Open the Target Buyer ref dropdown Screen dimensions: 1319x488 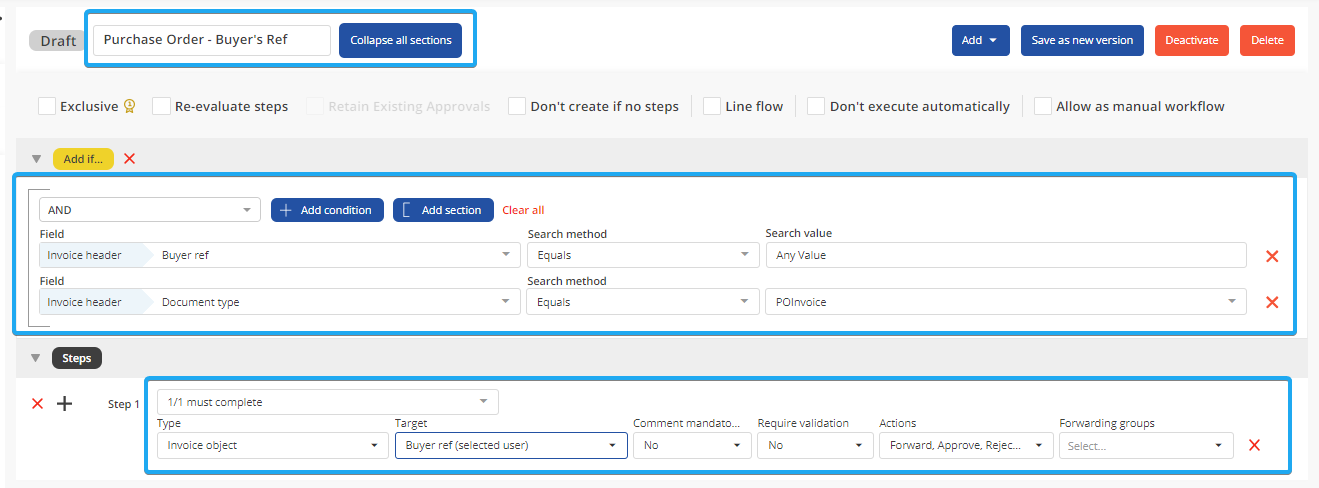511,445
